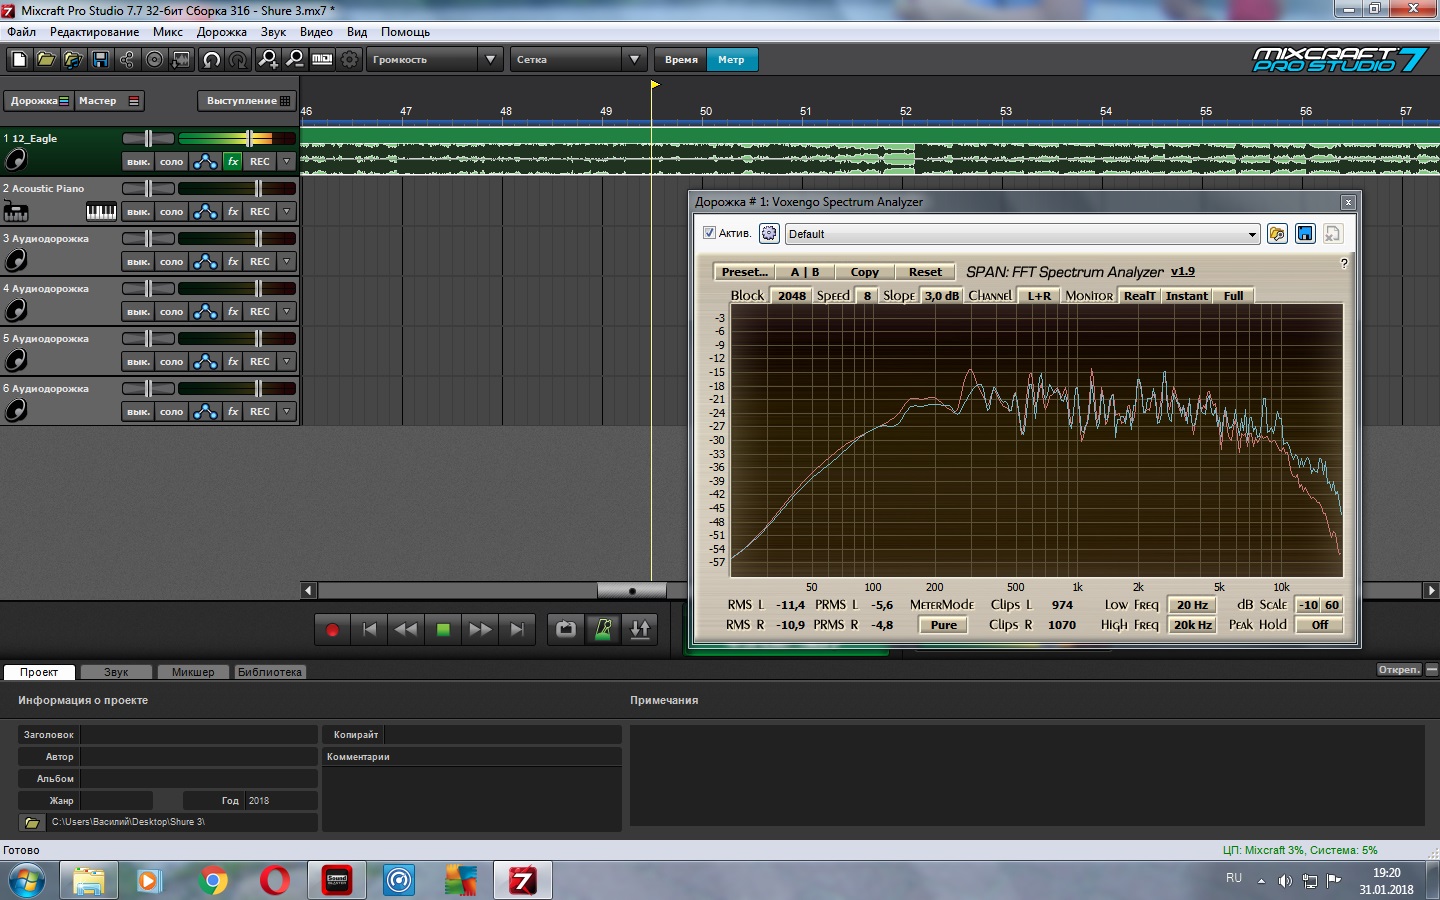Expand track 4 Аудиодорожка options arrow
This screenshot has height=900, width=1440.
click(x=287, y=311)
